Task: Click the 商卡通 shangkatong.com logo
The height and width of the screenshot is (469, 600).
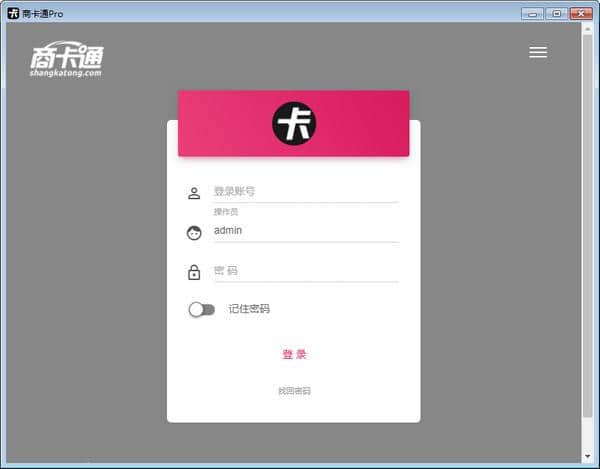Action: coord(66,60)
